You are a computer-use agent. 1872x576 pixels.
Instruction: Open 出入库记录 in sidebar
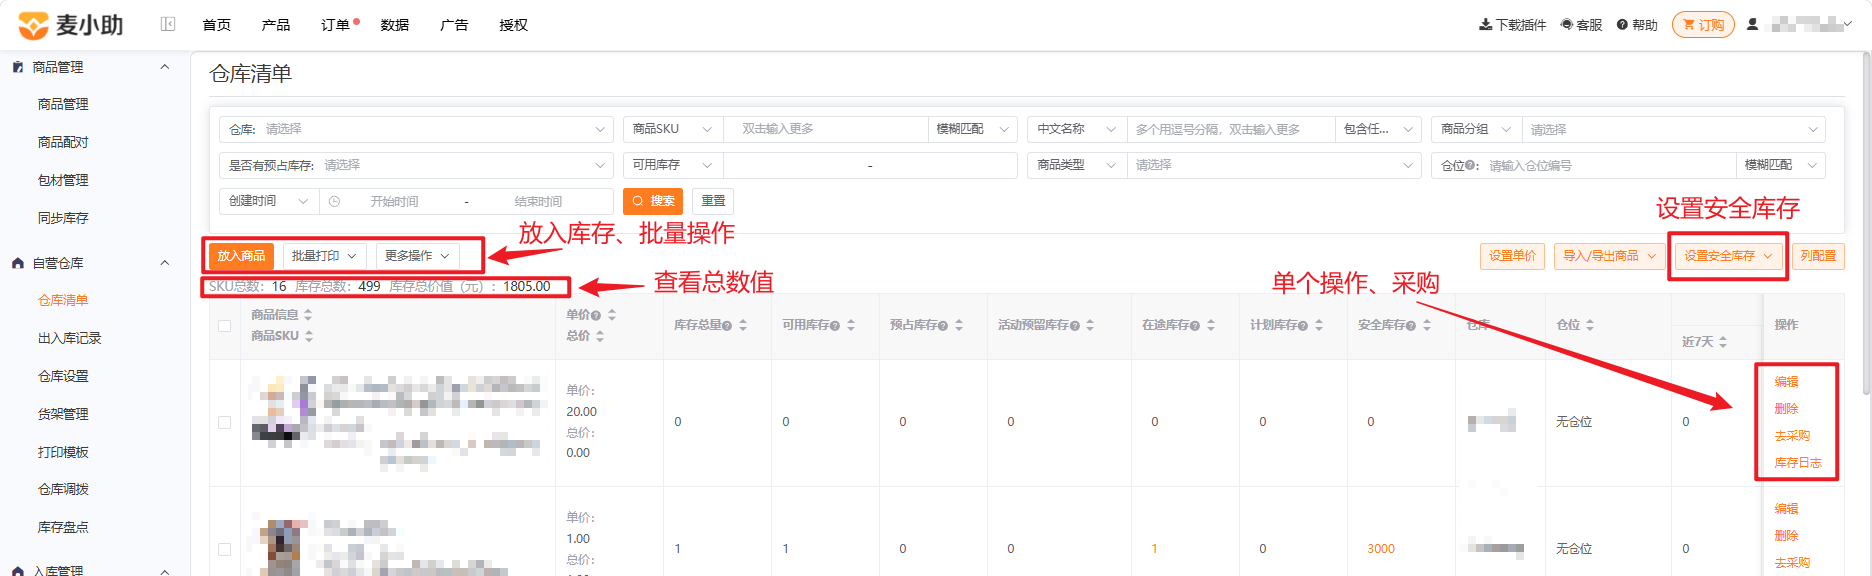70,338
